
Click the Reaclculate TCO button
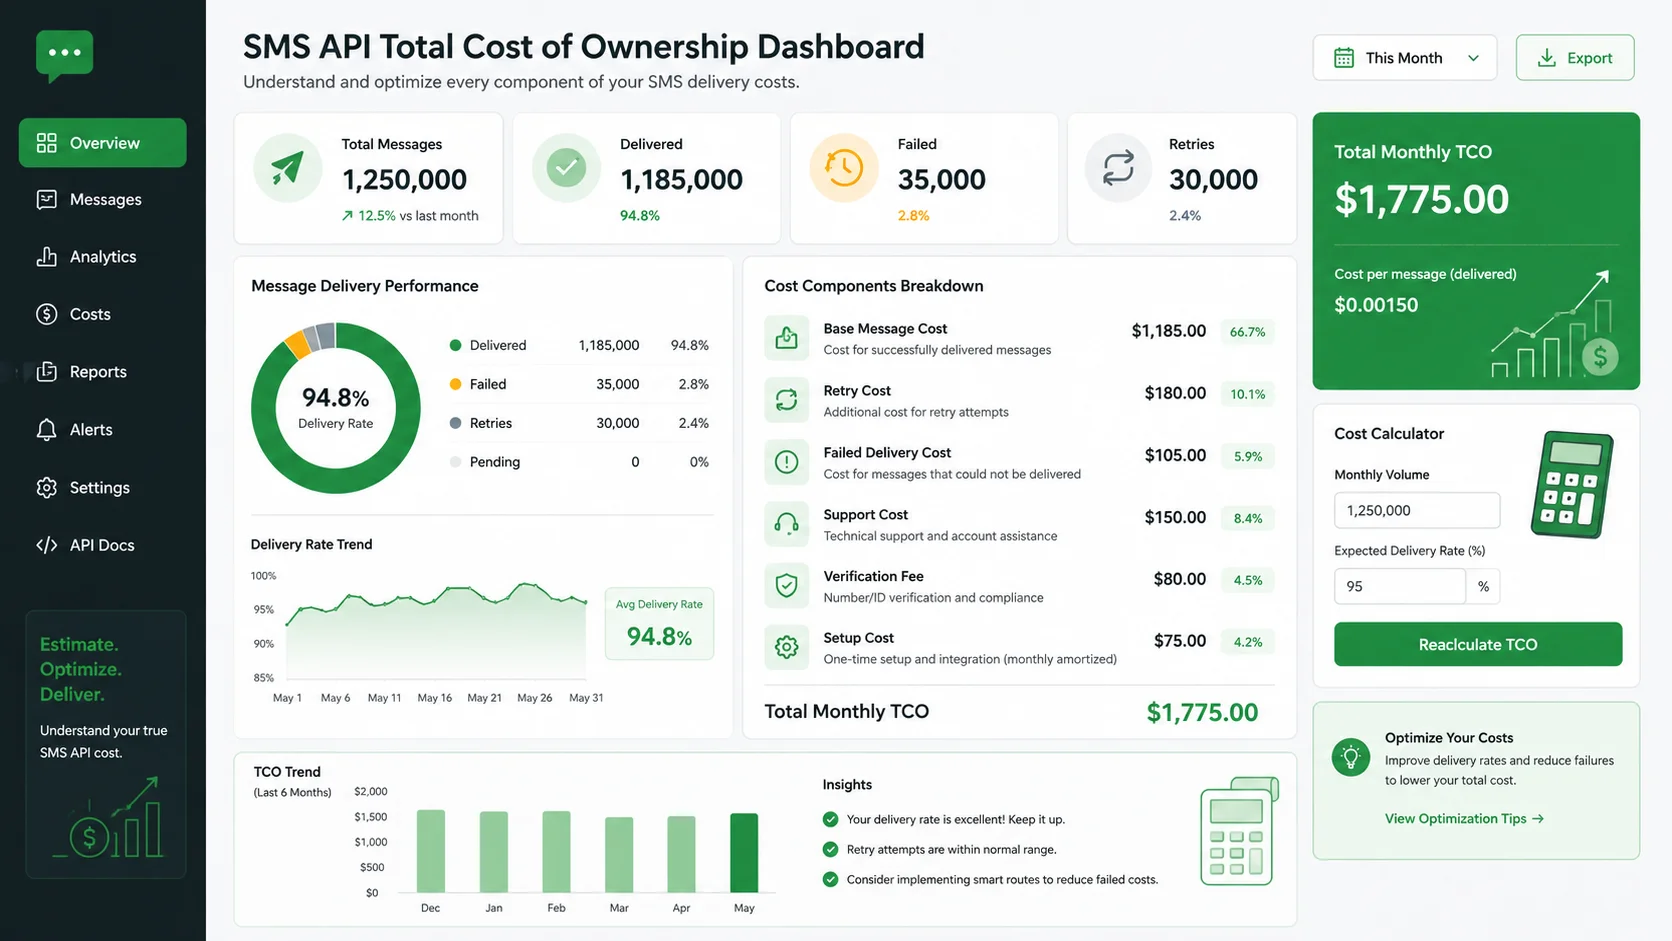tap(1478, 645)
